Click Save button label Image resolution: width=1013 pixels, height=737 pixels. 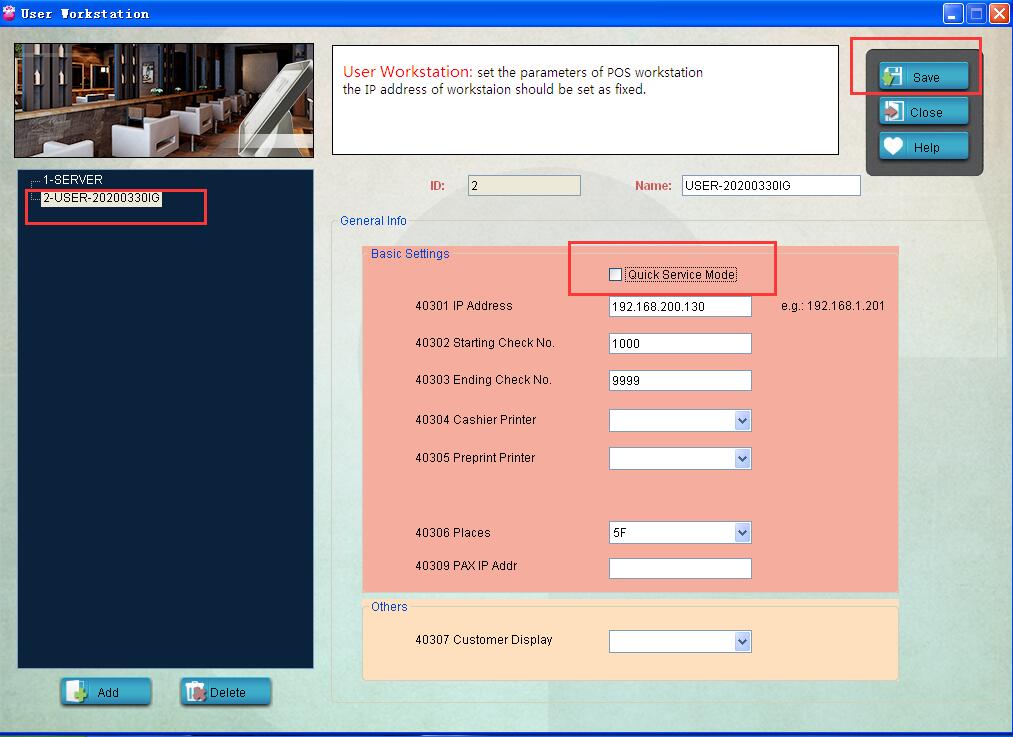(x=926, y=78)
